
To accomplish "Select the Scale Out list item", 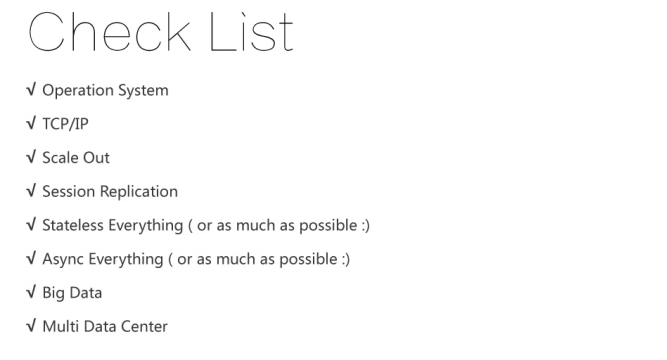I will coord(76,157).
